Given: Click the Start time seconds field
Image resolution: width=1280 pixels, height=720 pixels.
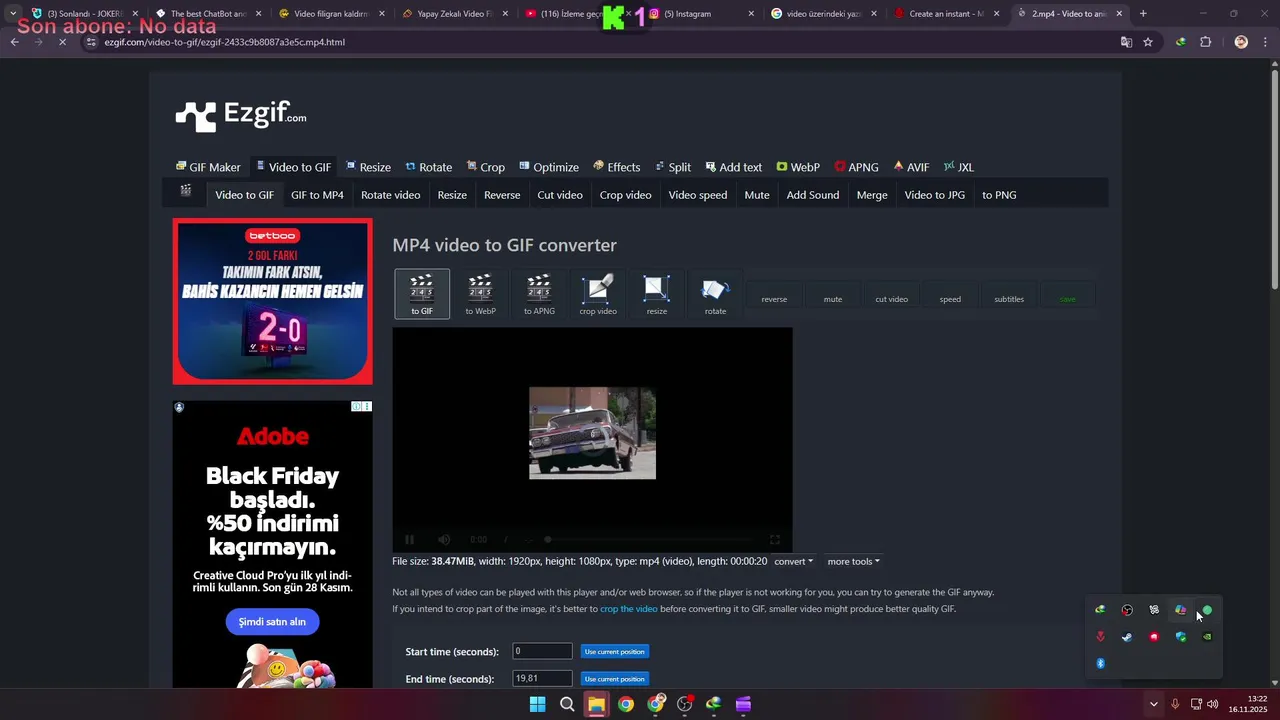Looking at the screenshot, I should (542, 651).
